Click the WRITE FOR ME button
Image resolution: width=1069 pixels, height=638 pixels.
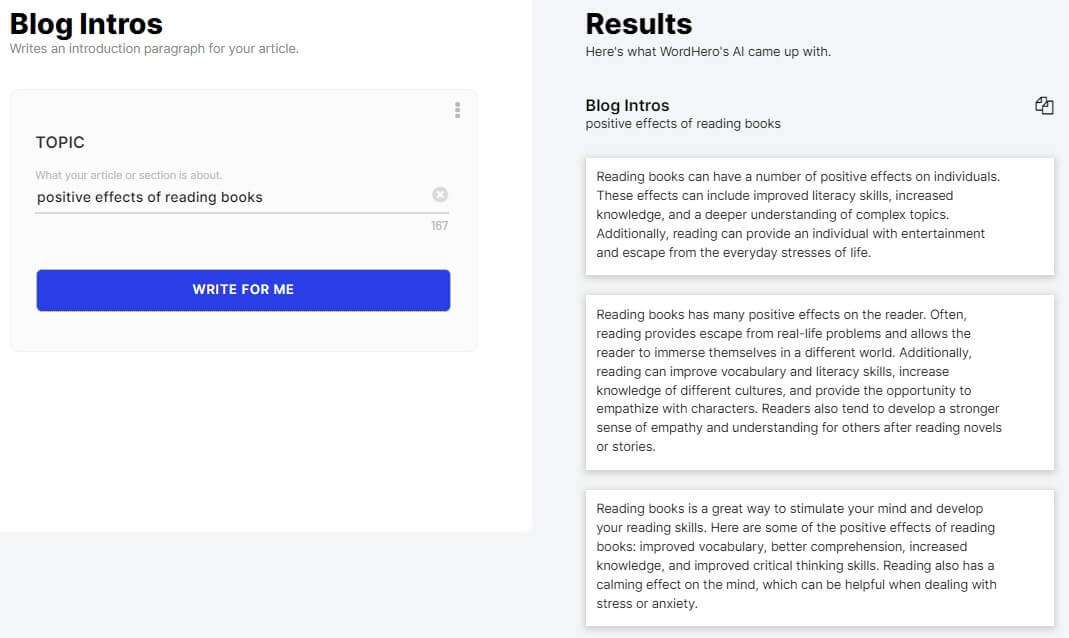[243, 289]
